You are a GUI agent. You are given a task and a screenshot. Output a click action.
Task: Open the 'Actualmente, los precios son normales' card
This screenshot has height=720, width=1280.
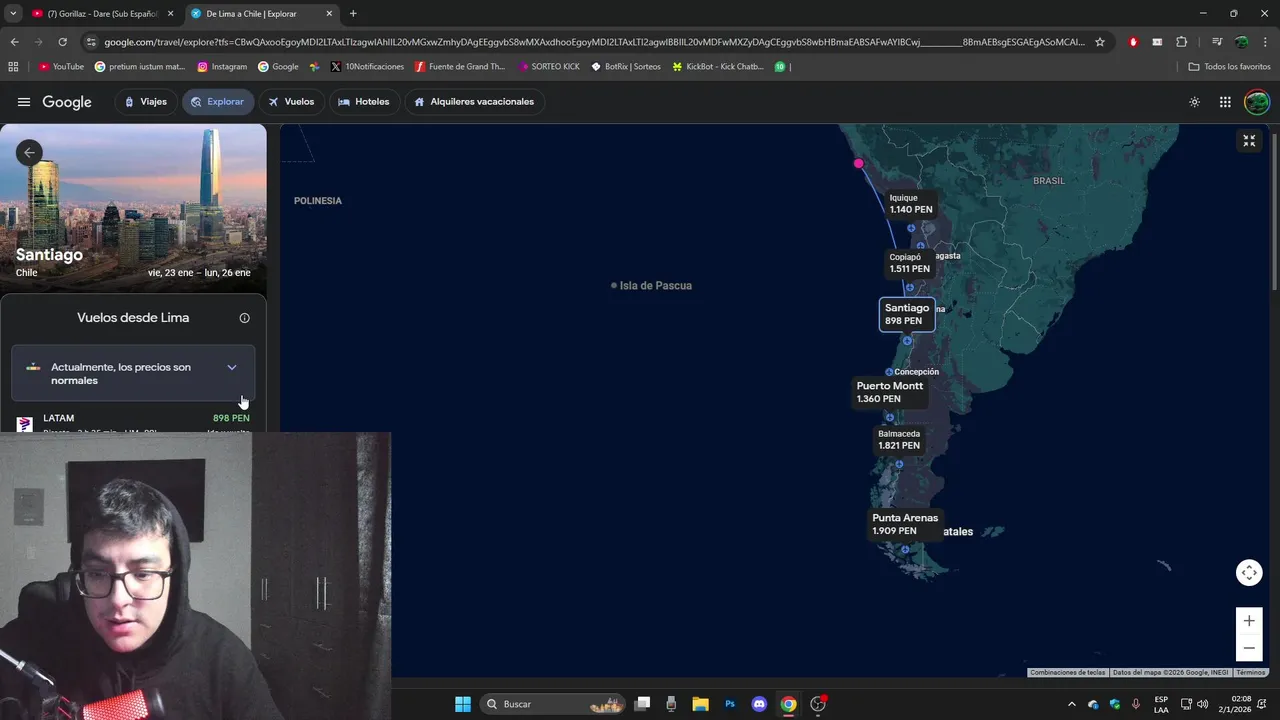coord(133,373)
